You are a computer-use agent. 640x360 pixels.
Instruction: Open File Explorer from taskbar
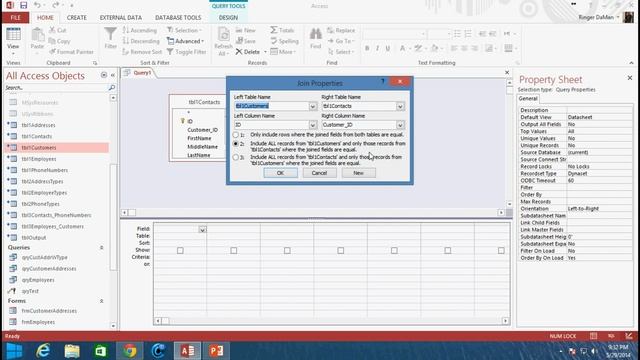point(72,351)
